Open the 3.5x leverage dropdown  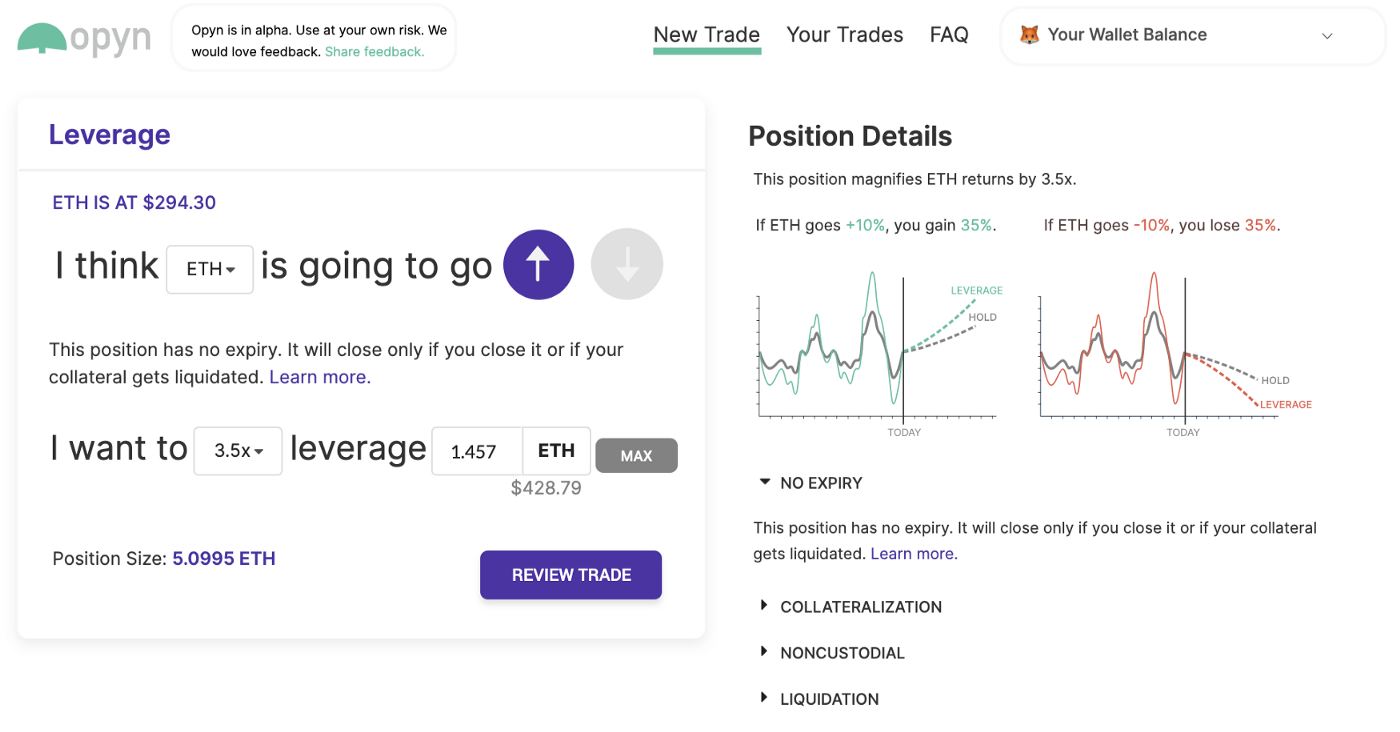click(237, 450)
